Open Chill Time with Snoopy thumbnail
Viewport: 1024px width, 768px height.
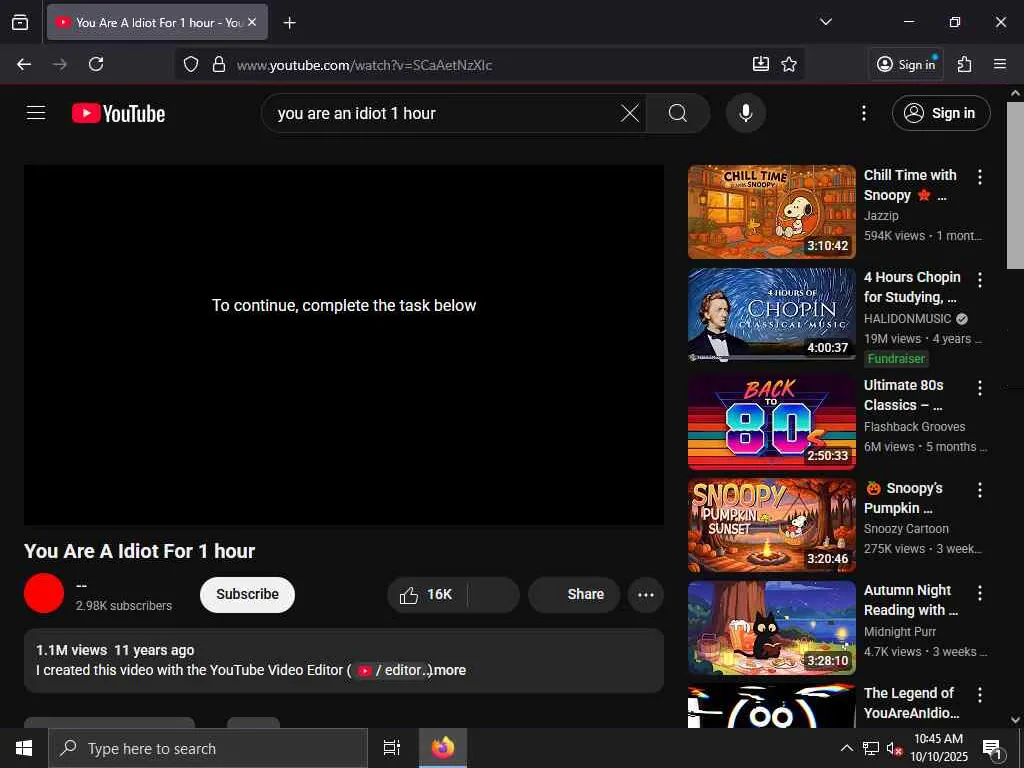coord(771,212)
